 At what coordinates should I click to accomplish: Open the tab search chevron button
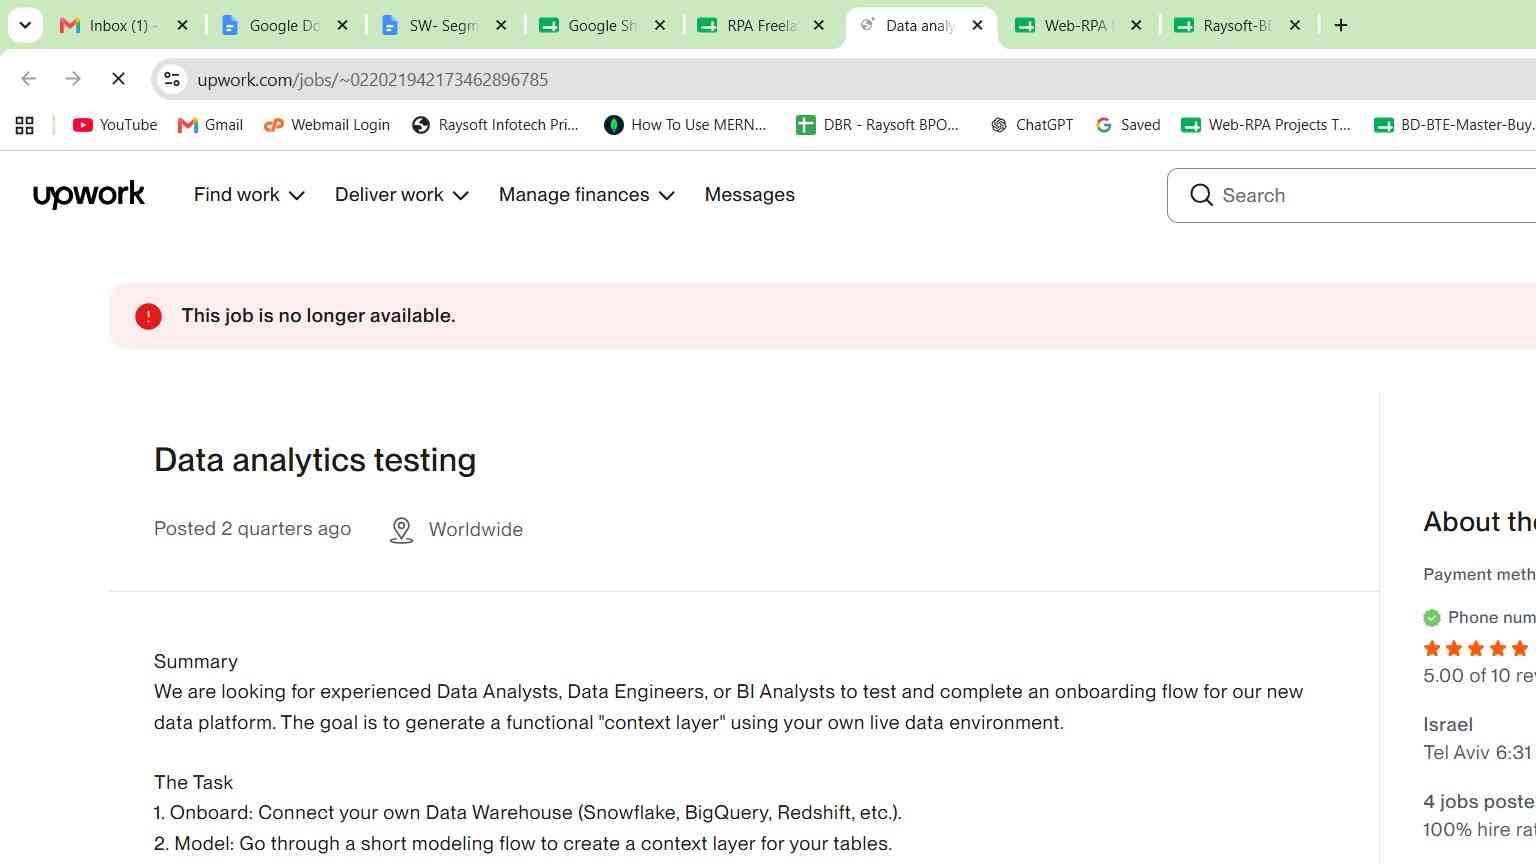[25, 25]
